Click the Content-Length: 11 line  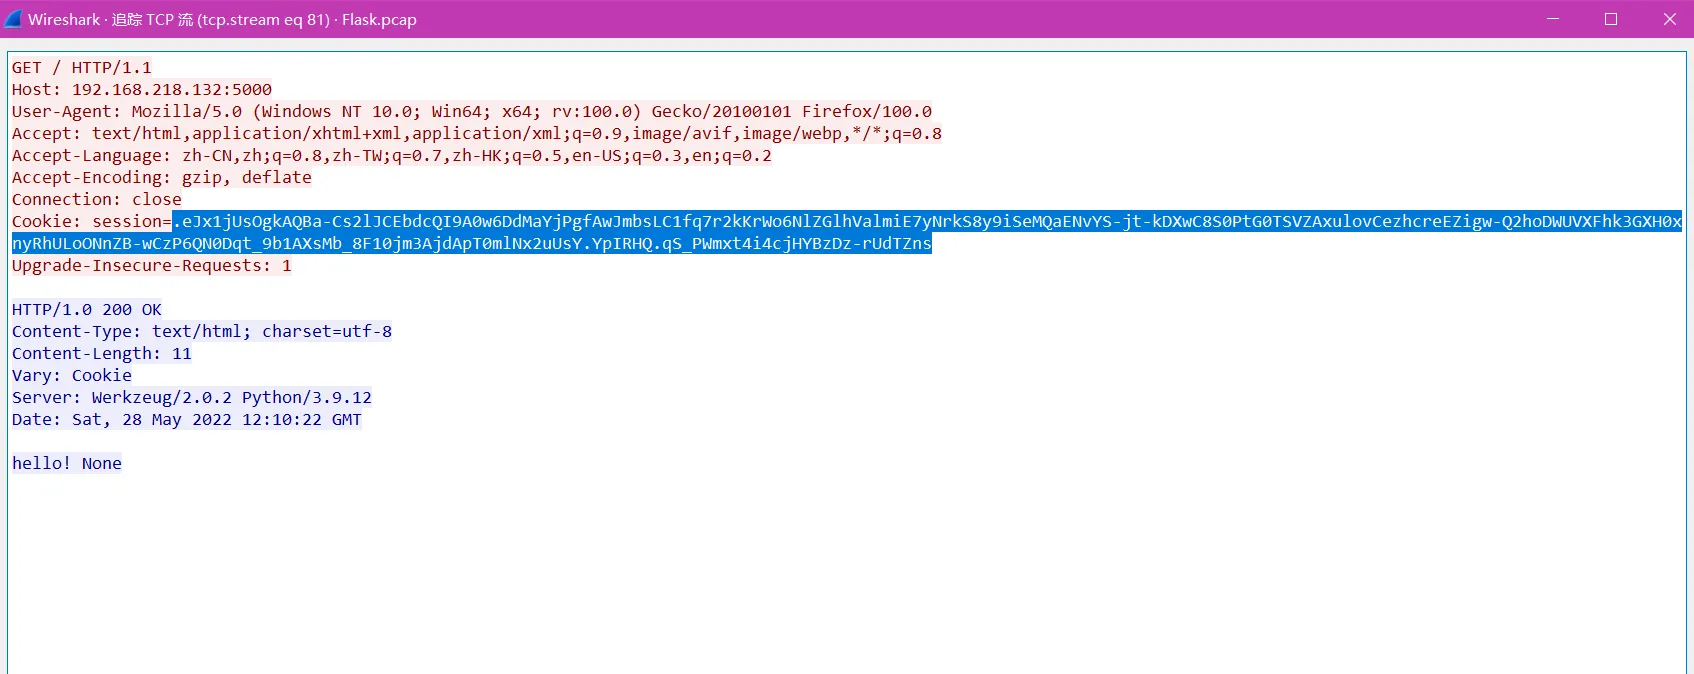click(102, 354)
